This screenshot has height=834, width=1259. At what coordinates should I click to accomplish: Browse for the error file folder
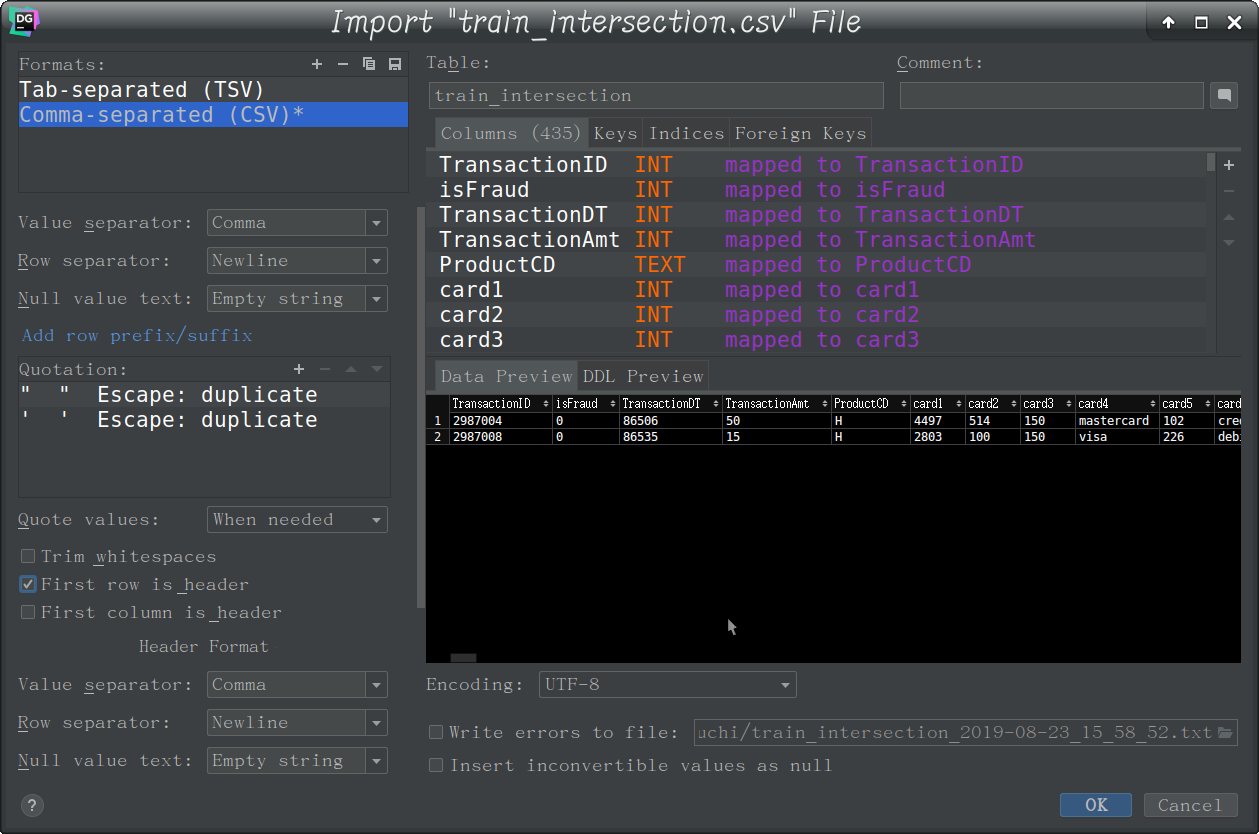[1225, 732]
